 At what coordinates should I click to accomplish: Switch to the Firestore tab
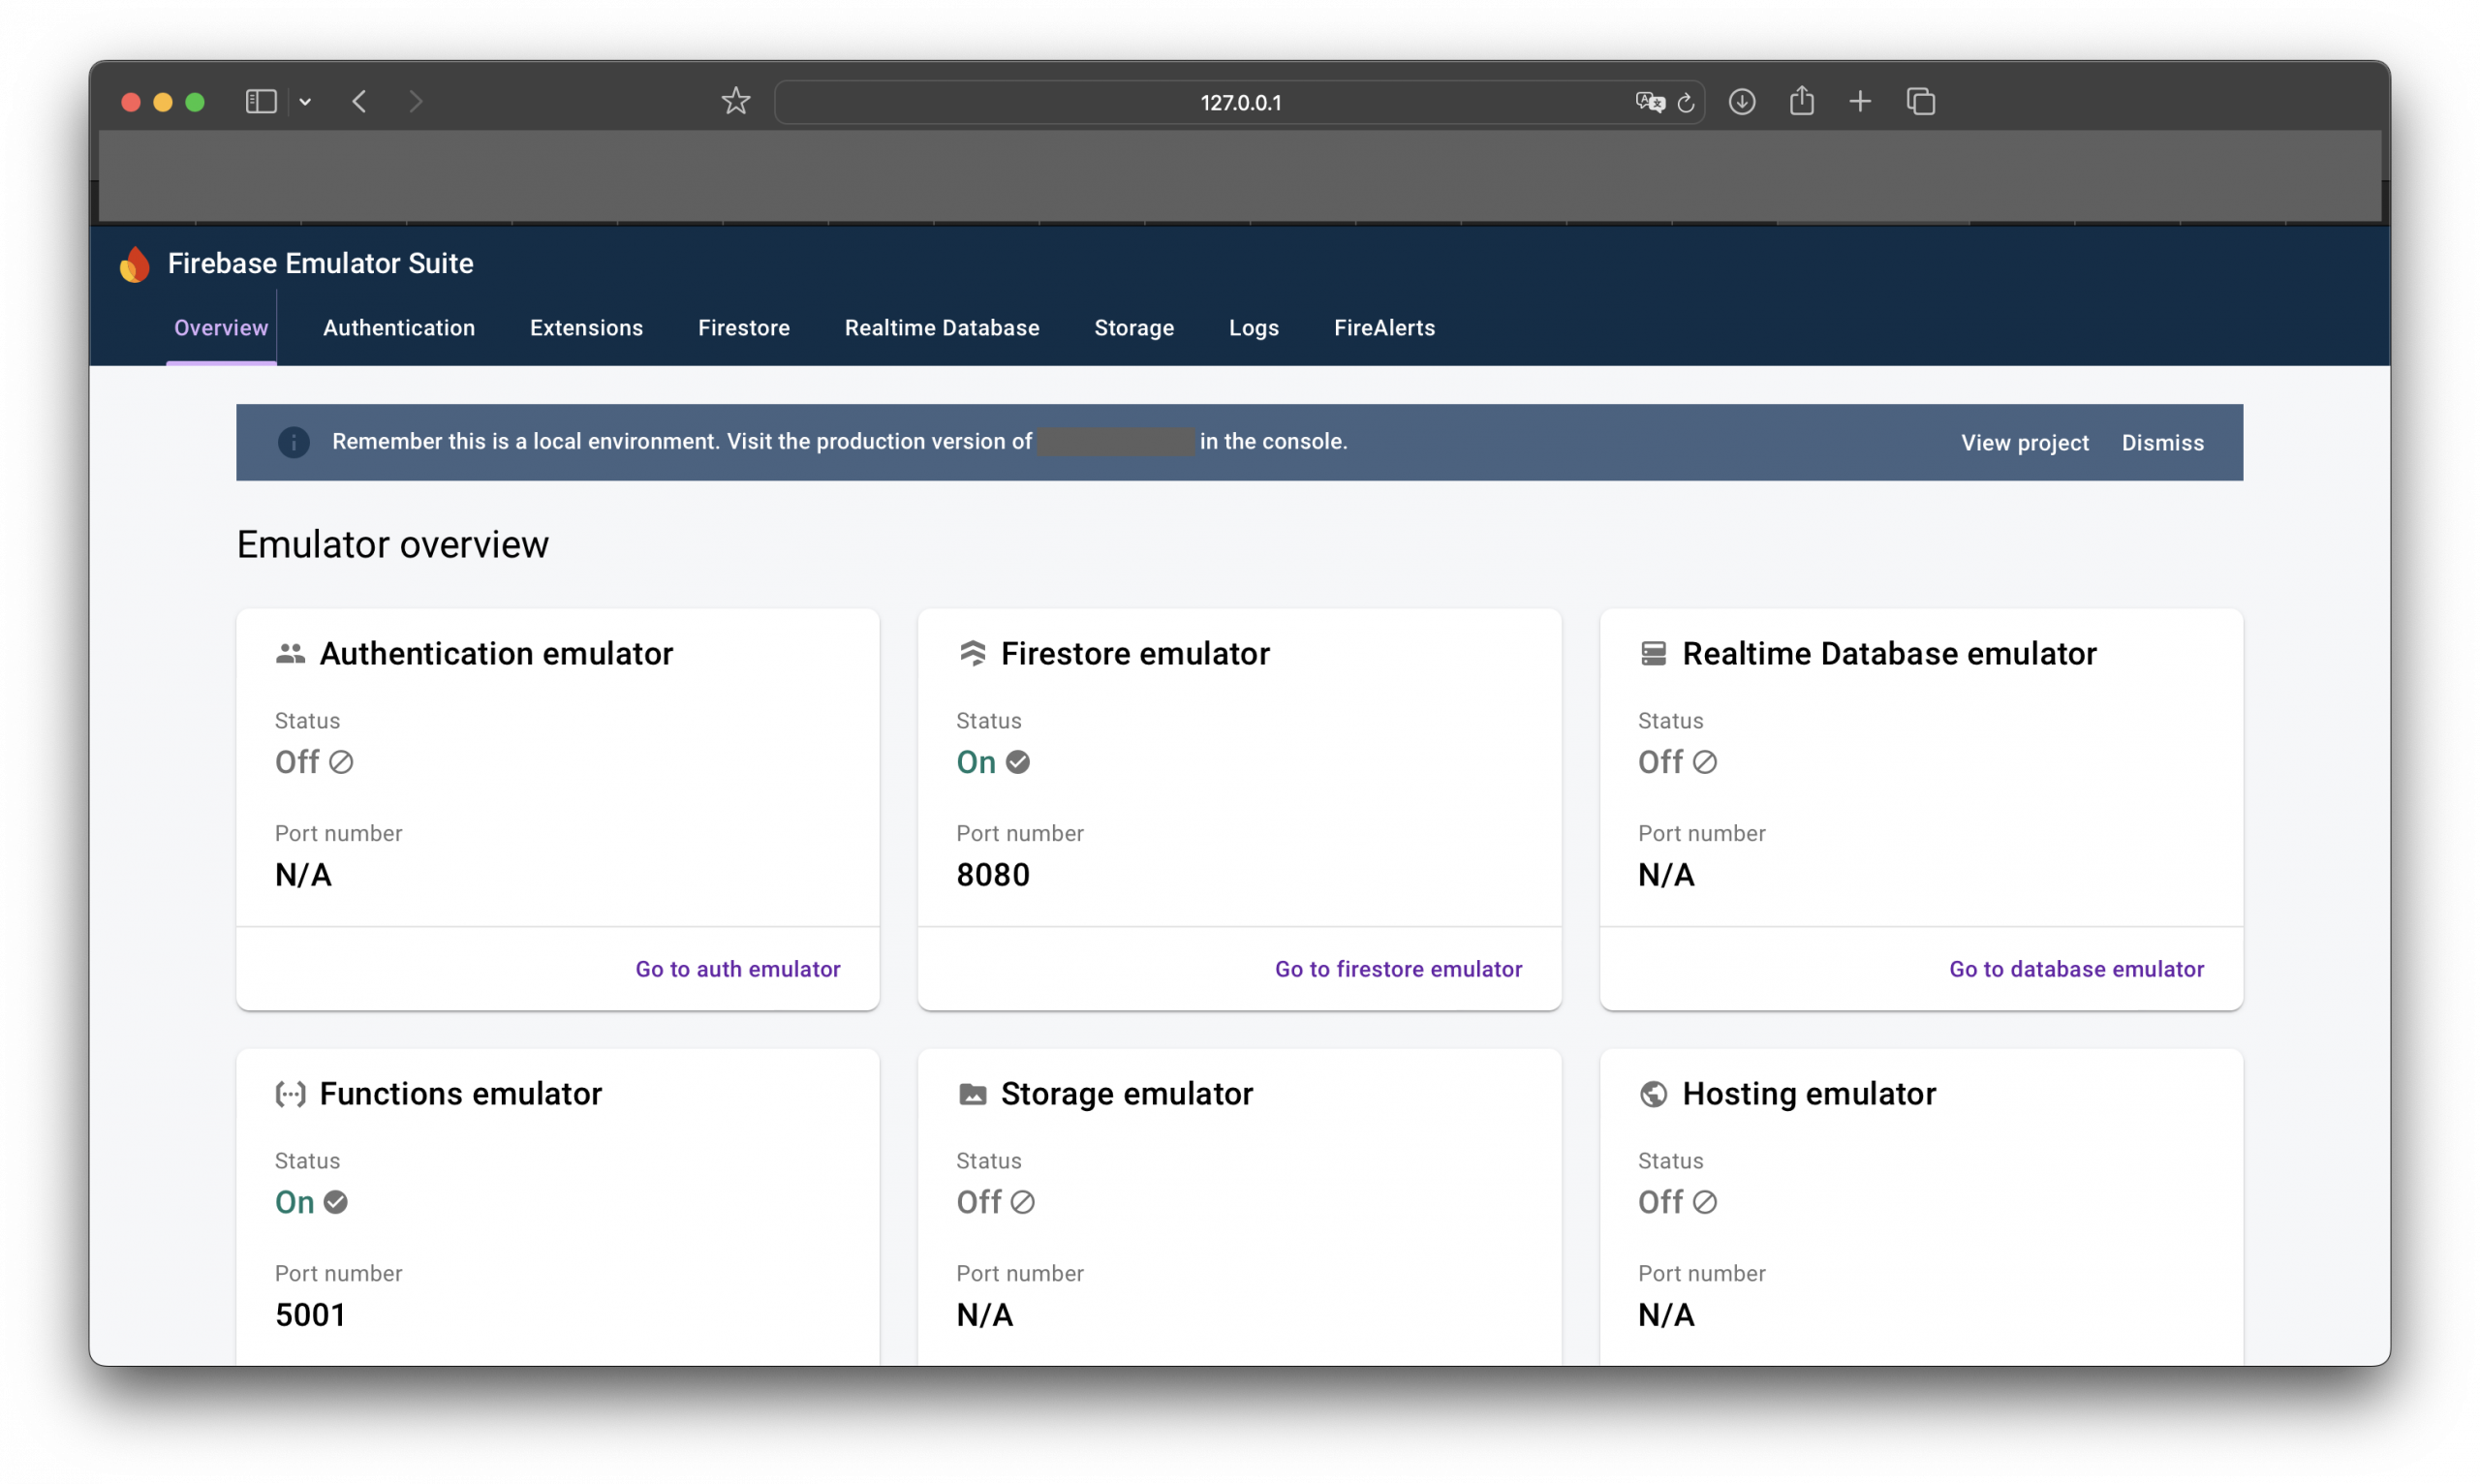744,328
